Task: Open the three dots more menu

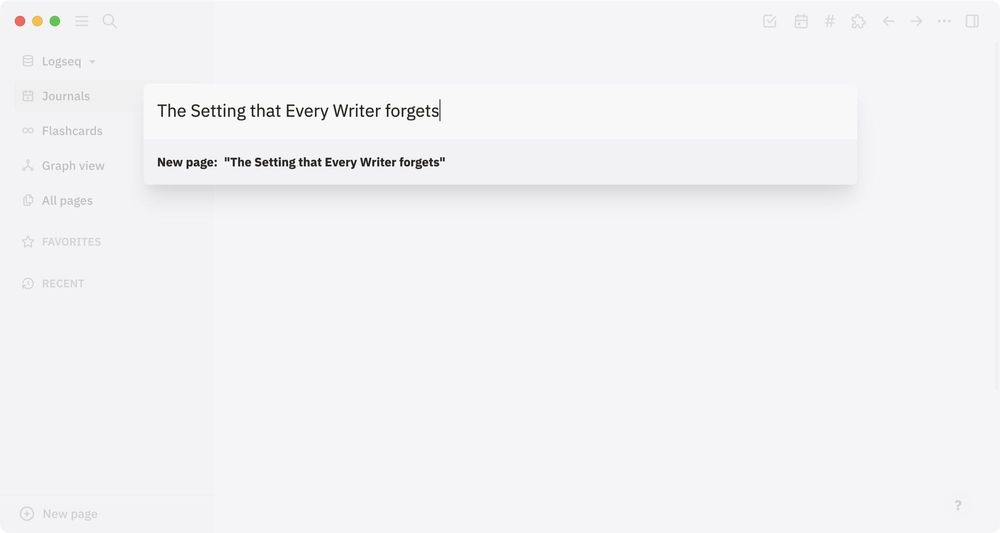Action: point(944,21)
